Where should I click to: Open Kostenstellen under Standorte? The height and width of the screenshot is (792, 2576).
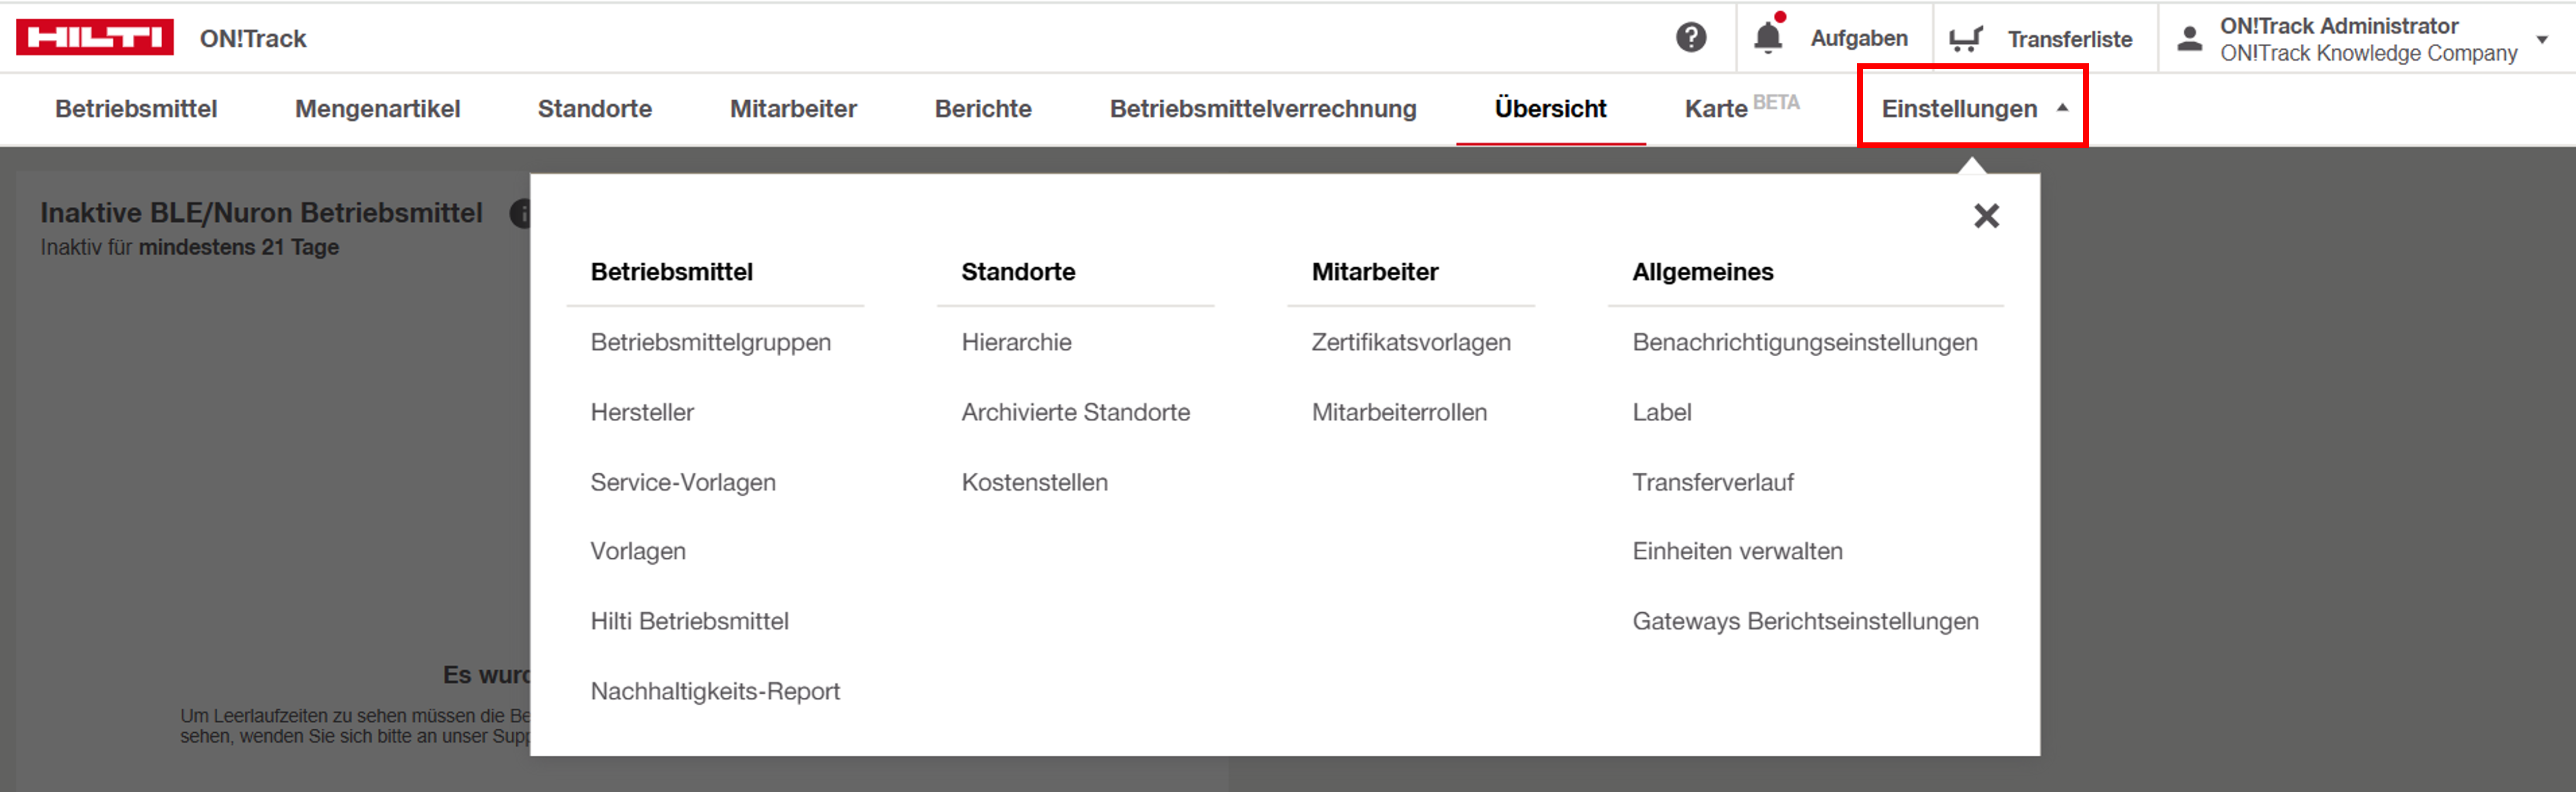click(1034, 482)
